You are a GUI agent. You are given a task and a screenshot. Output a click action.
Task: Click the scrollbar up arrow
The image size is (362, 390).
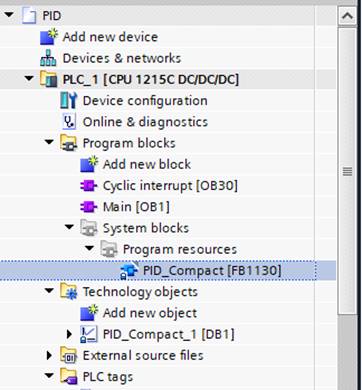coord(347,16)
